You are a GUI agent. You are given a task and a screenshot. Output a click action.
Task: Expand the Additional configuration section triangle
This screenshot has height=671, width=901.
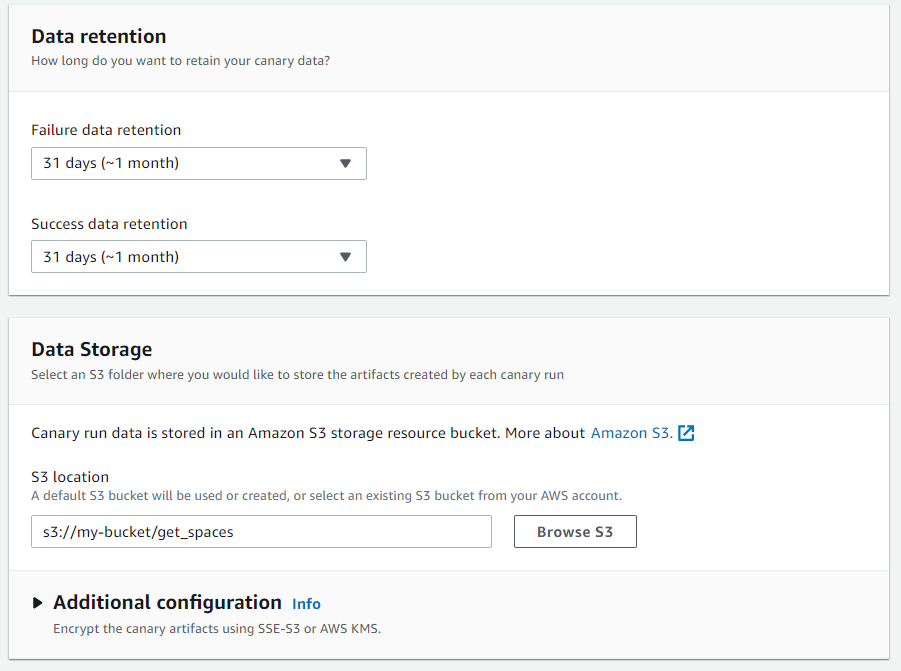(38, 603)
